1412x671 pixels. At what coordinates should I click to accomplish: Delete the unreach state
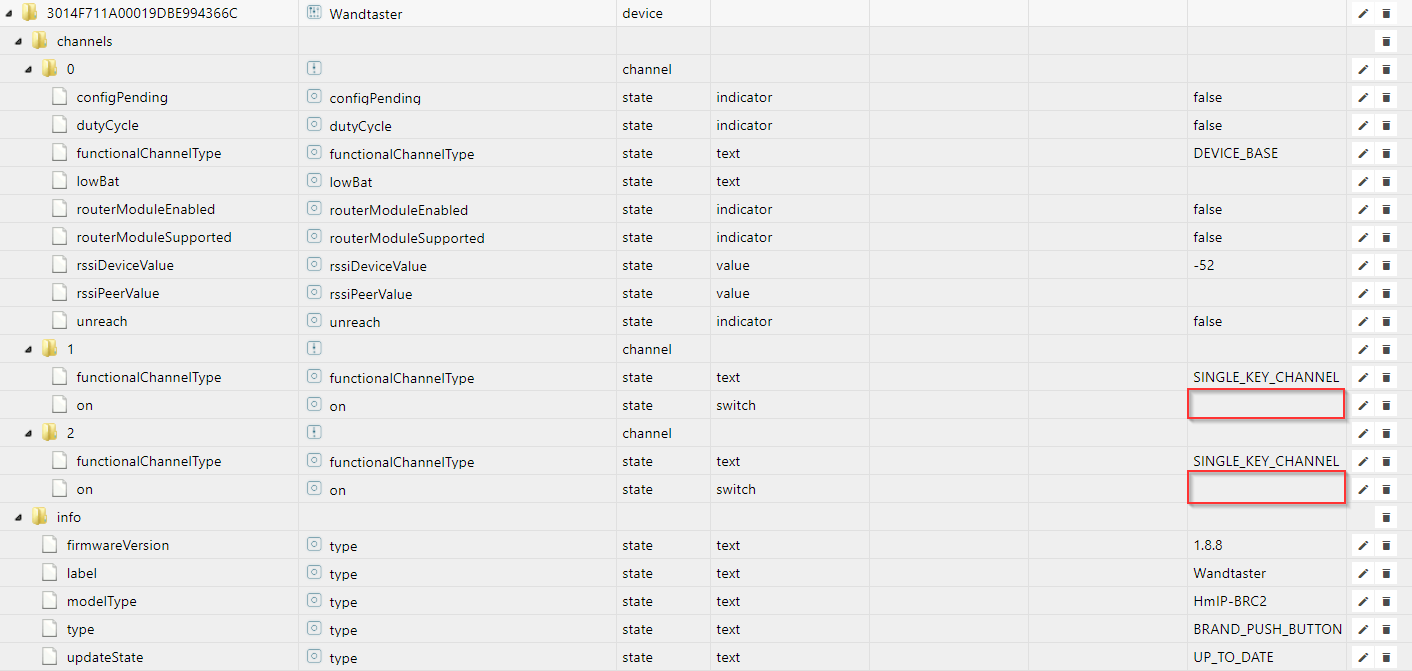pos(1386,322)
